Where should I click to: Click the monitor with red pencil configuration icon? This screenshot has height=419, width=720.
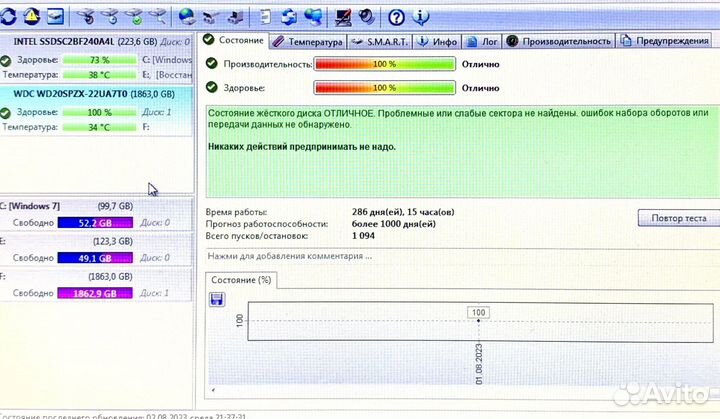click(x=343, y=17)
